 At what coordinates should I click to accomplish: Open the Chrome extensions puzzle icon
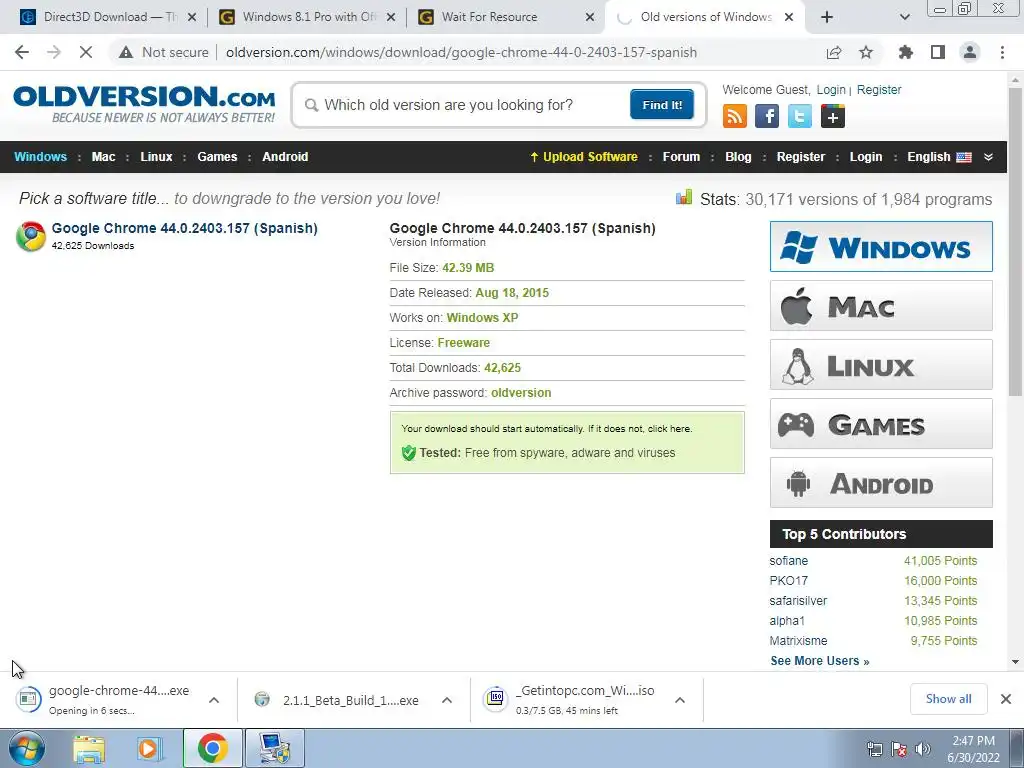click(x=906, y=52)
